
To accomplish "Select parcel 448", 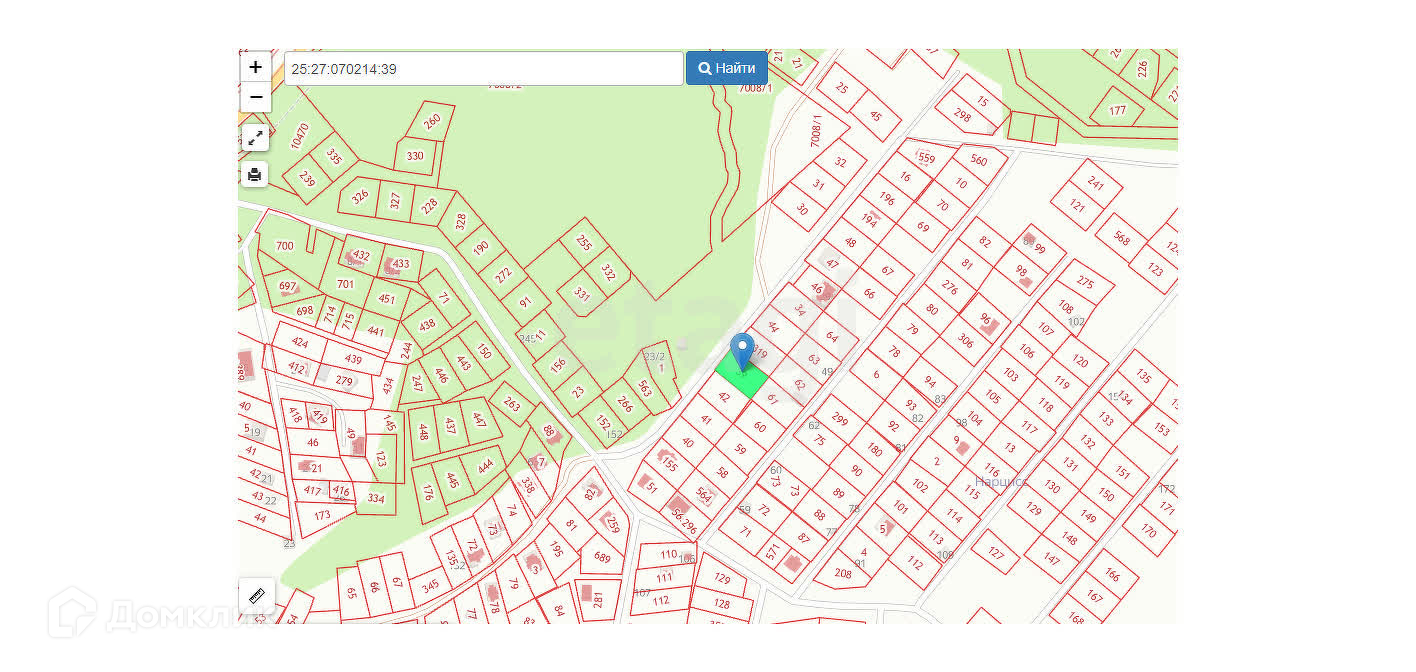I will [x=423, y=431].
